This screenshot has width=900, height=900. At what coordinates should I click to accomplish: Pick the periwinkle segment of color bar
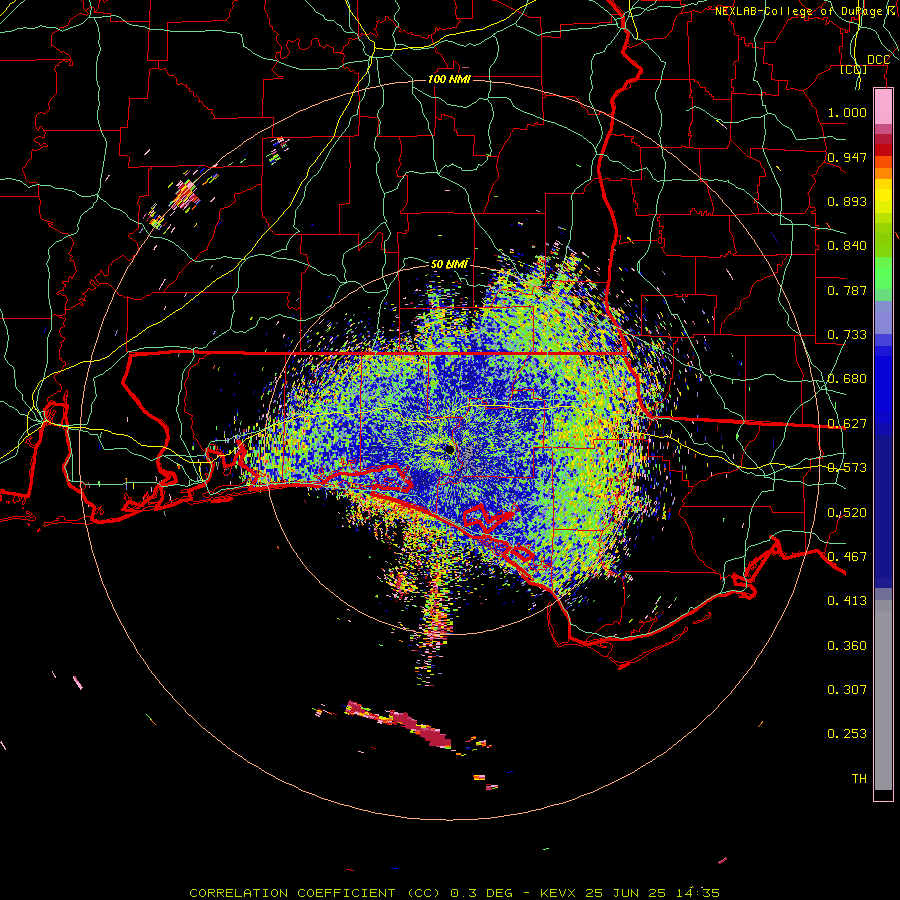pos(883,319)
